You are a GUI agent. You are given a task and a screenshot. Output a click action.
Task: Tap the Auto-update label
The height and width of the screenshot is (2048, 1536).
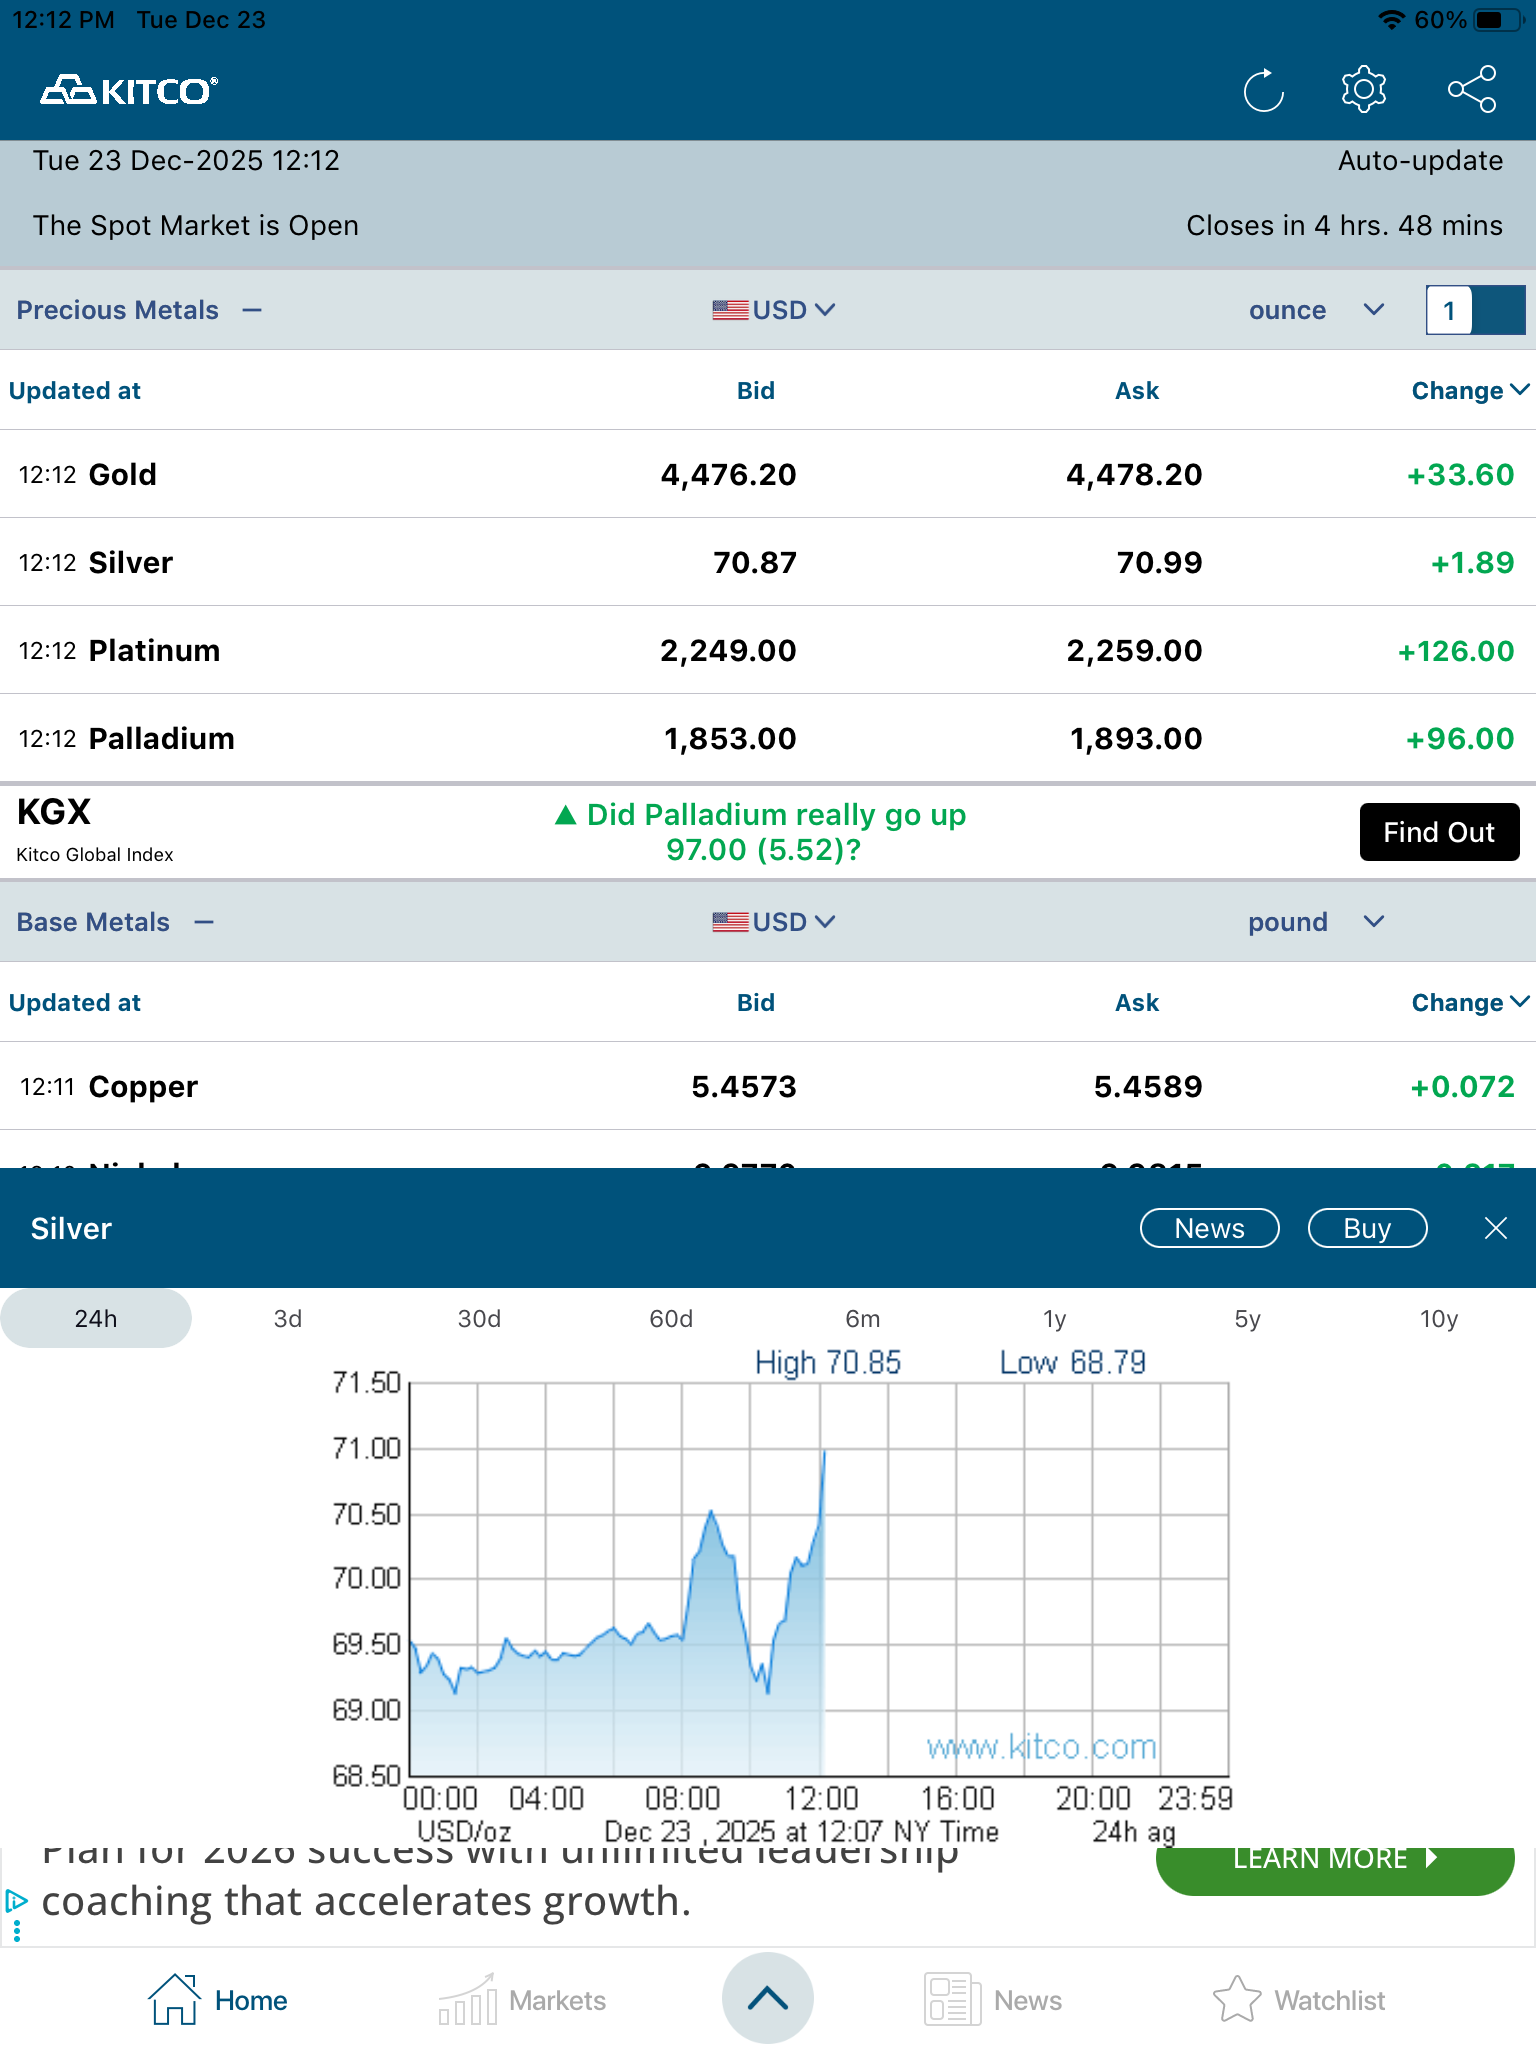(1420, 160)
